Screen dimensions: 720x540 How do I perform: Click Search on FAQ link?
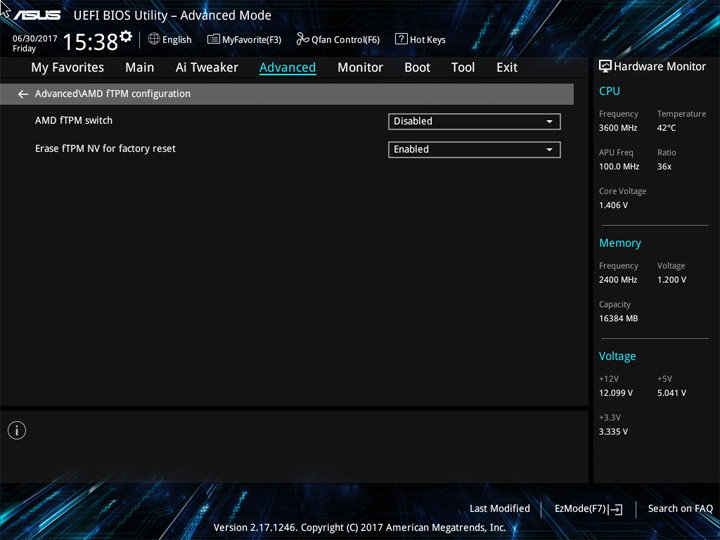point(680,509)
